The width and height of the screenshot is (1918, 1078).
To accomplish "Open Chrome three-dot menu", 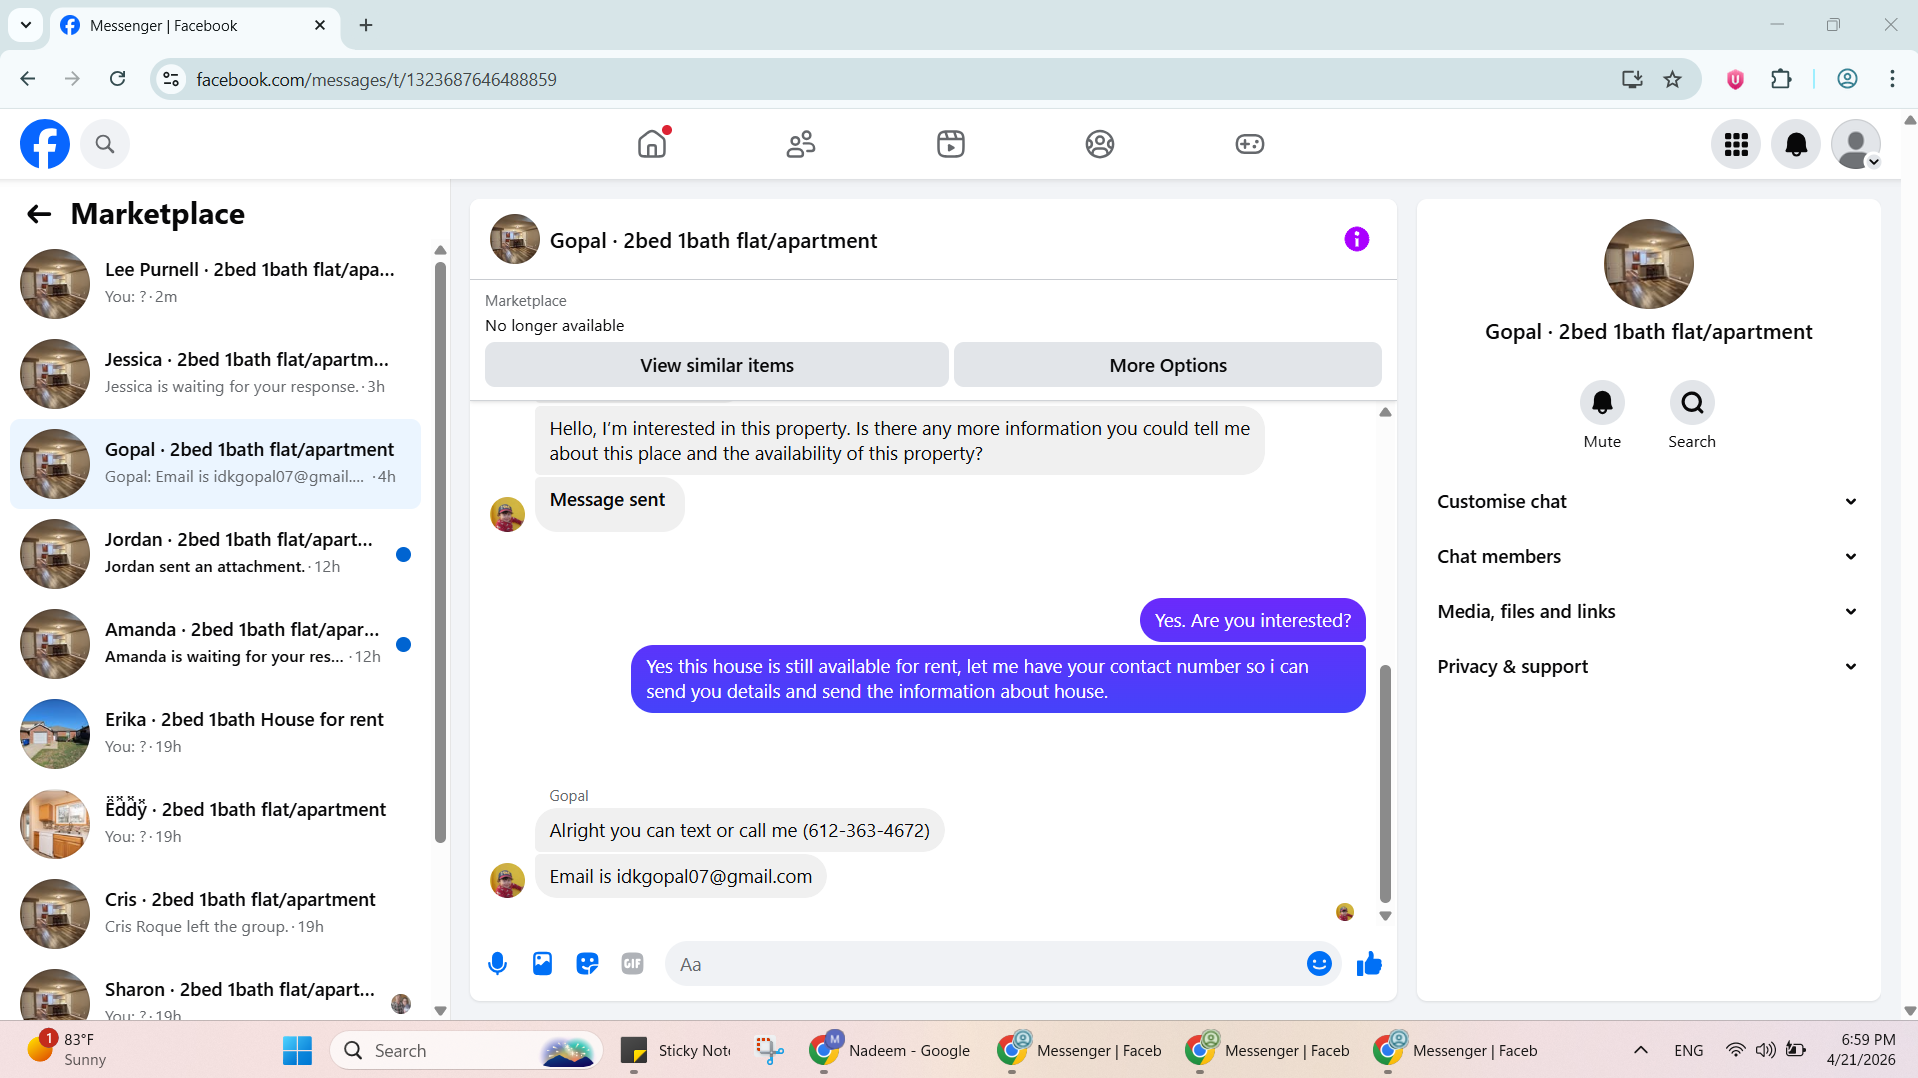I will pyautogui.click(x=1892, y=79).
